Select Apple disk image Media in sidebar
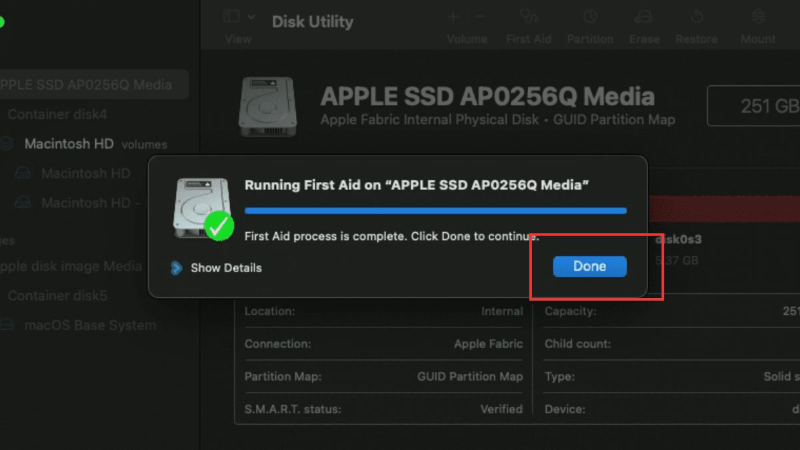This screenshot has height=450, width=800. click(x=70, y=266)
